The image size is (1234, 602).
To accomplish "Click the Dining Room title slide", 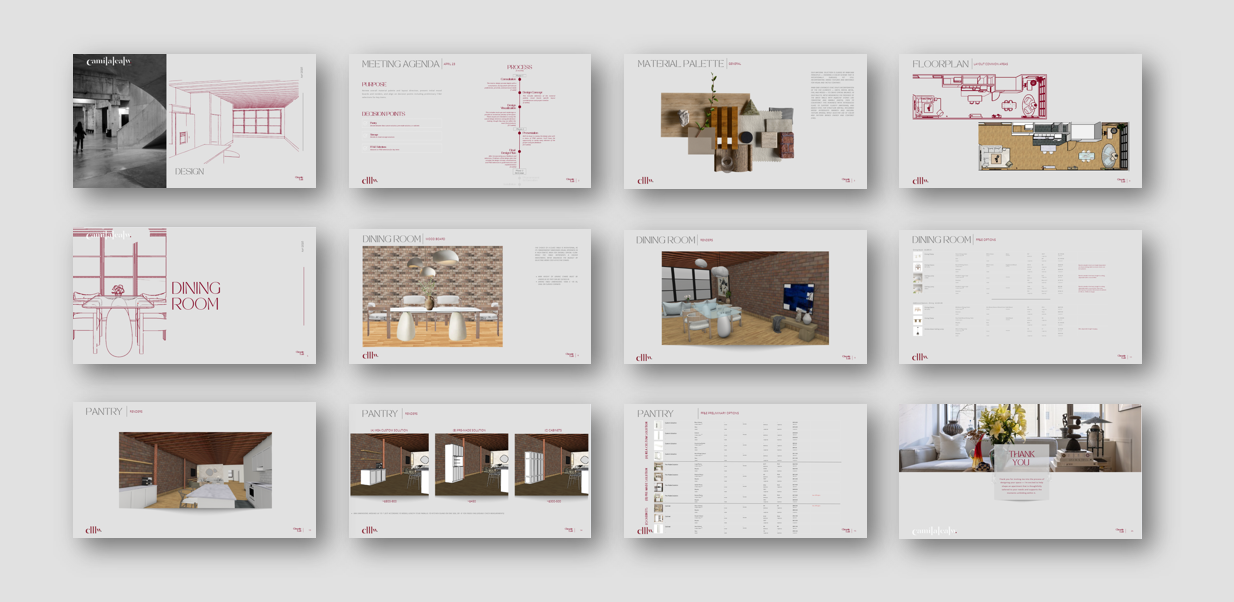I will point(194,295).
